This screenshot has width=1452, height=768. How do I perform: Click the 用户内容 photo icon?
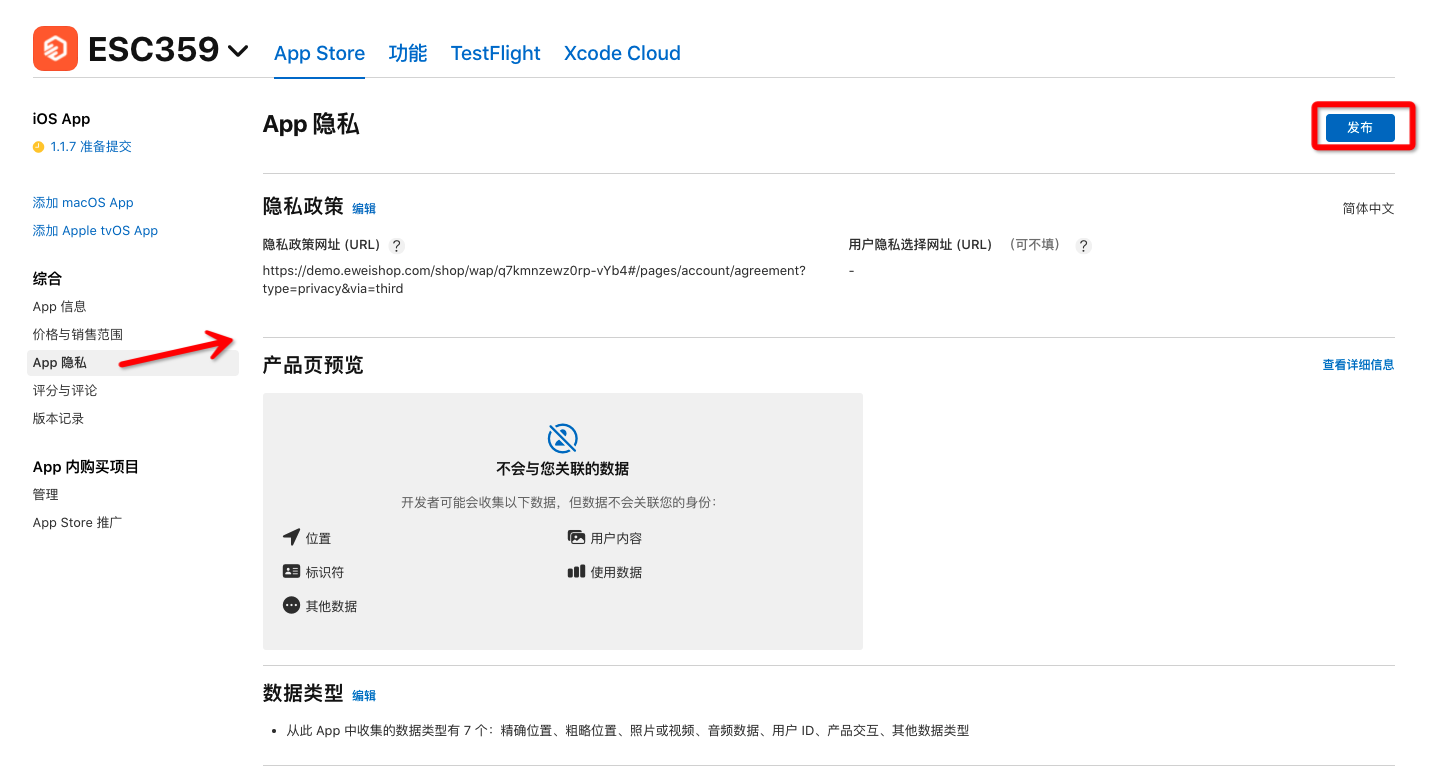[576, 538]
